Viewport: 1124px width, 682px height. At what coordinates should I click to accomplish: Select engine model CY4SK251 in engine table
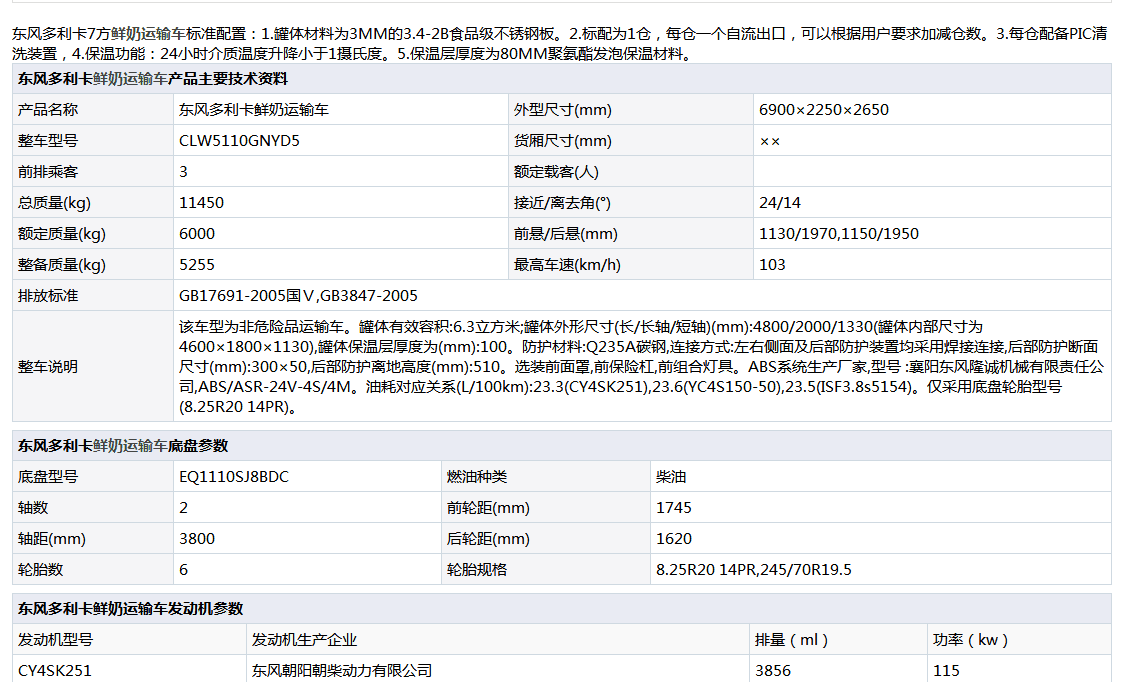pyautogui.click(x=54, y=670)
